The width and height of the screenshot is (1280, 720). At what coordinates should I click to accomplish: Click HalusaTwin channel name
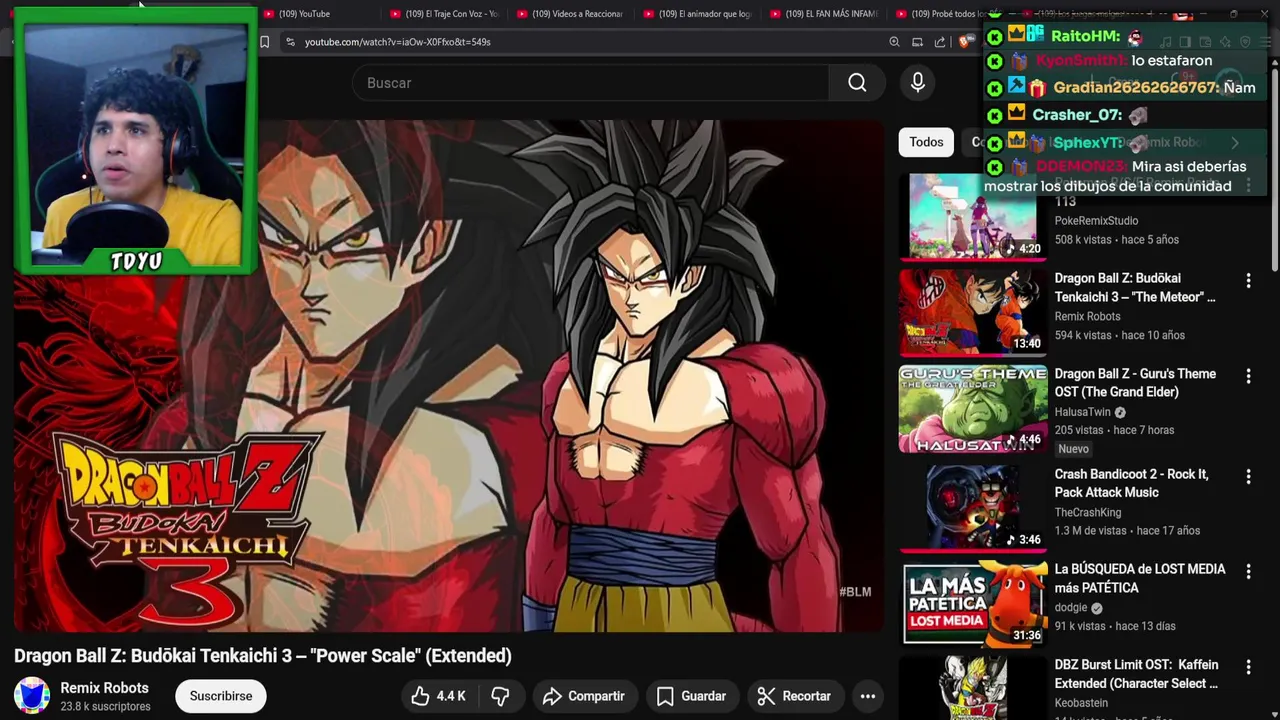click(1082, 412)
